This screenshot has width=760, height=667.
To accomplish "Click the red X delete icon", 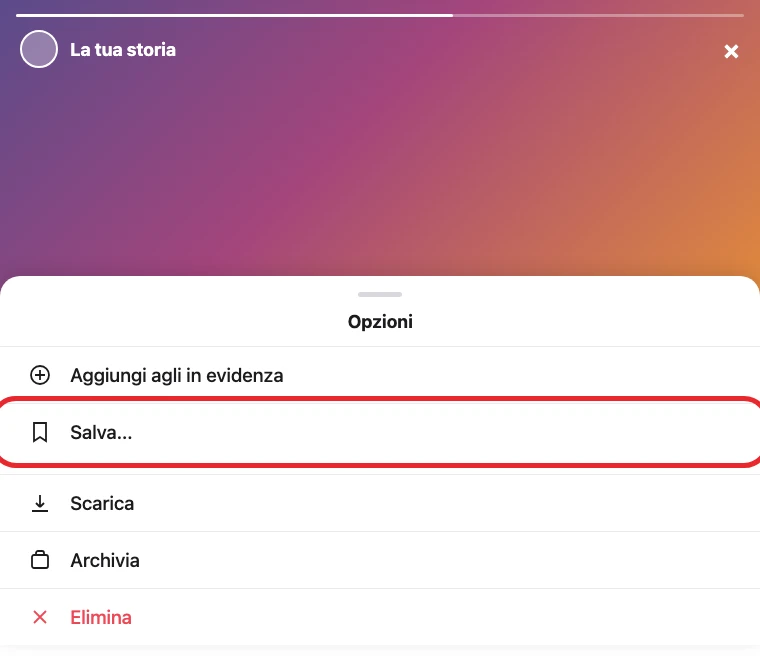I will [40, 617].
